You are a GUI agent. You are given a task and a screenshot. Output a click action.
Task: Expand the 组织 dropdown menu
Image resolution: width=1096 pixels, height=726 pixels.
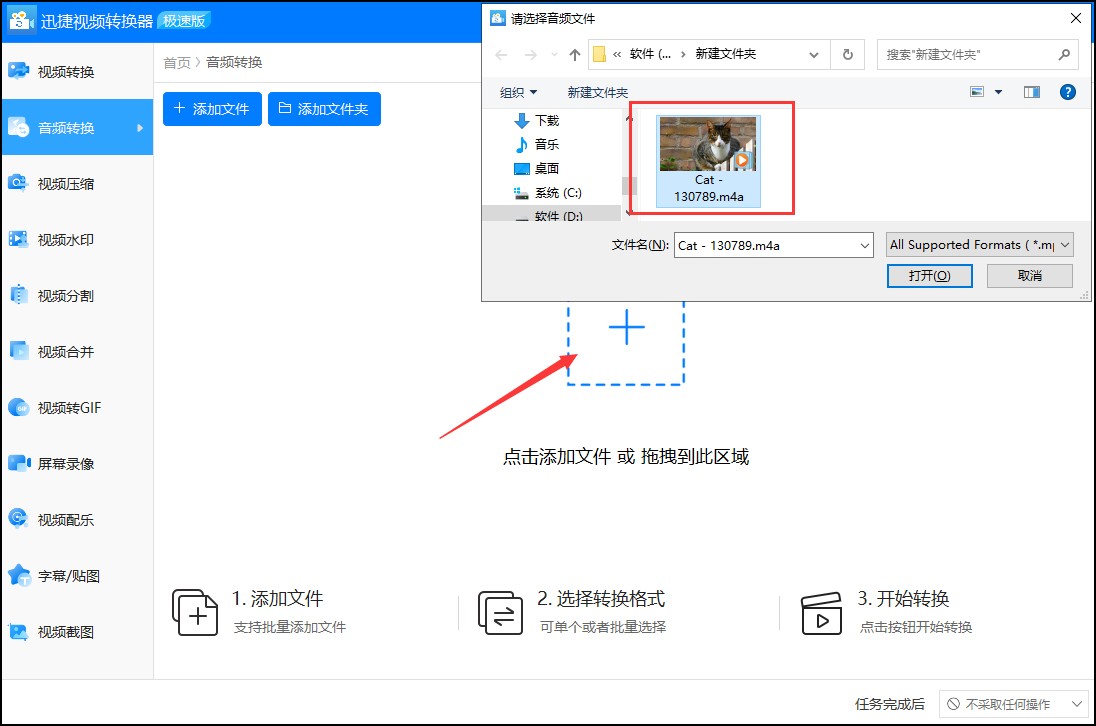click(x=518, y=92)
